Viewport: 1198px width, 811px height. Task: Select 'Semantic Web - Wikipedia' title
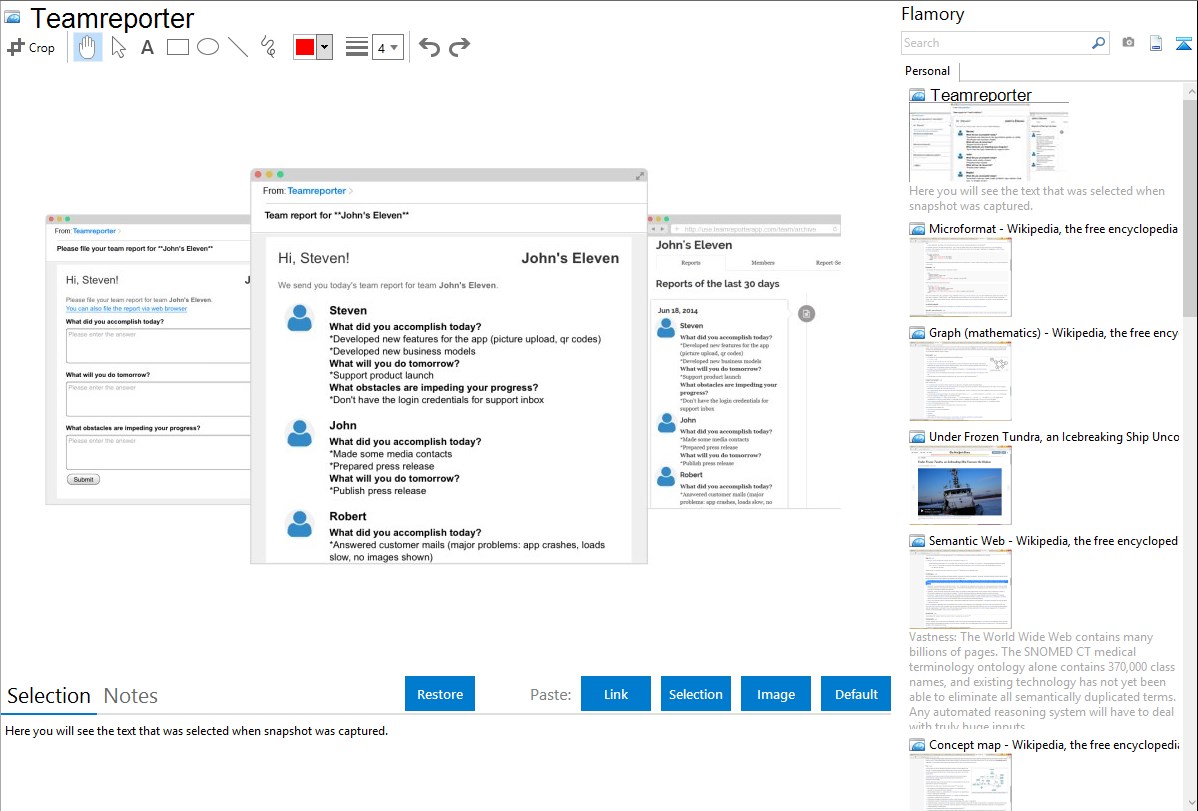click(x=1053, y=540)
